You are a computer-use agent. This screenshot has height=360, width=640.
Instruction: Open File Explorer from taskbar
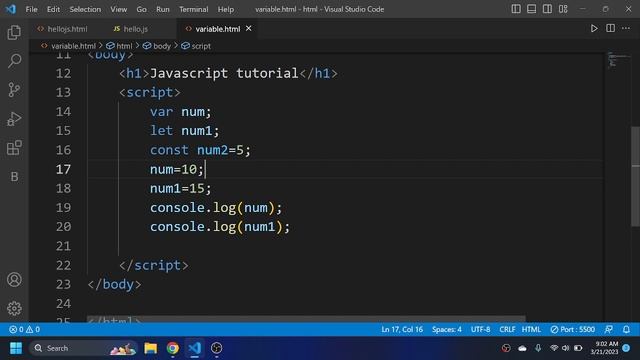click(x=151, y=348)
